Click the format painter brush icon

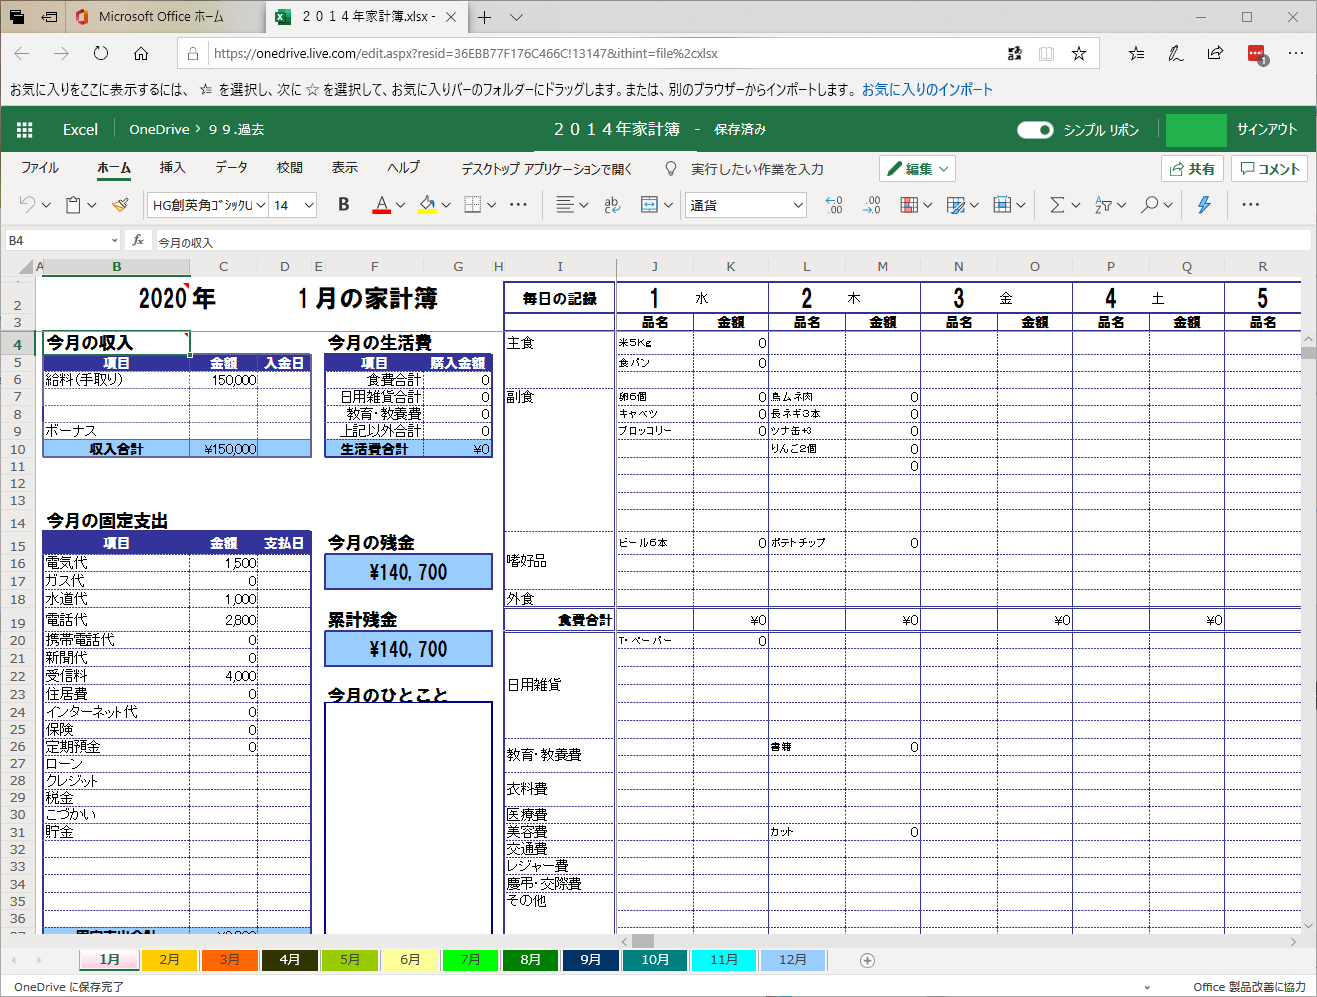(120, 204)
